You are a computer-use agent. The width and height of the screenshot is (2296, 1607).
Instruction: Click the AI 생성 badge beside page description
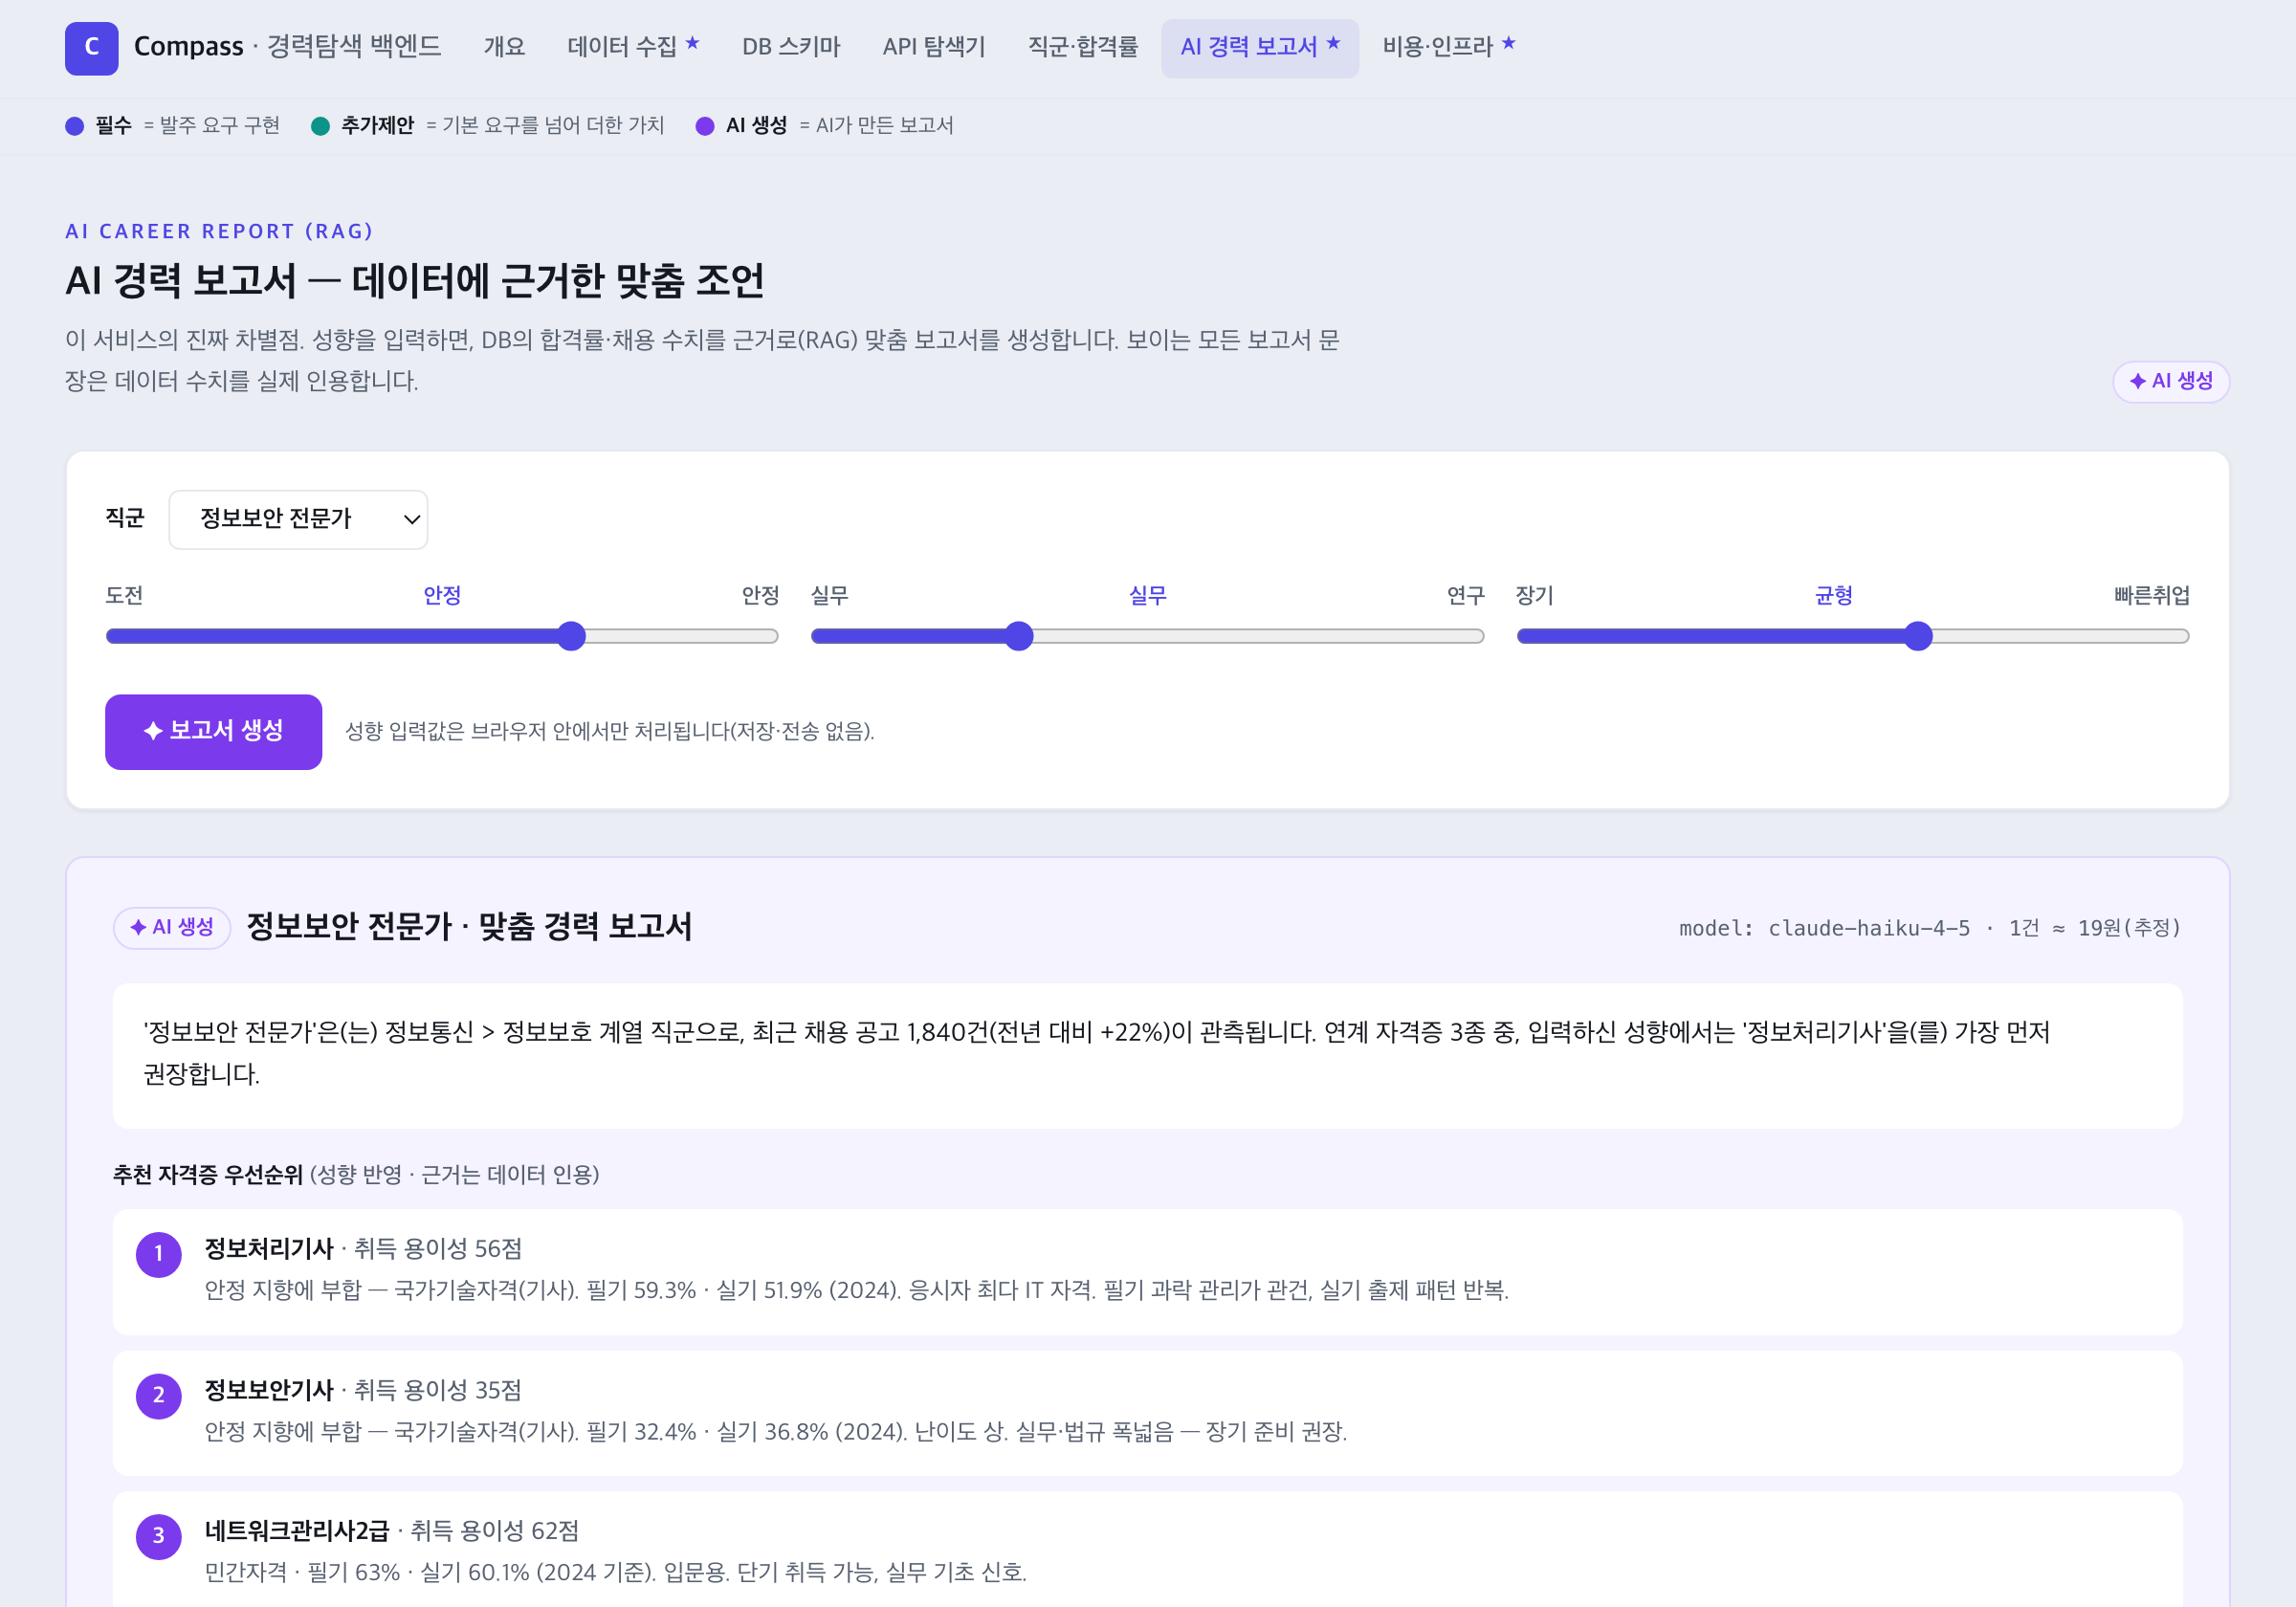coord(2170,381)
